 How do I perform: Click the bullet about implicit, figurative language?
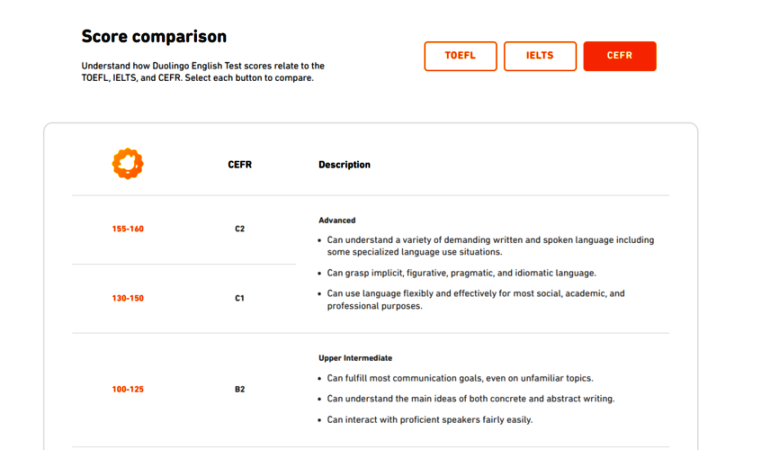[x=461, y=273]
